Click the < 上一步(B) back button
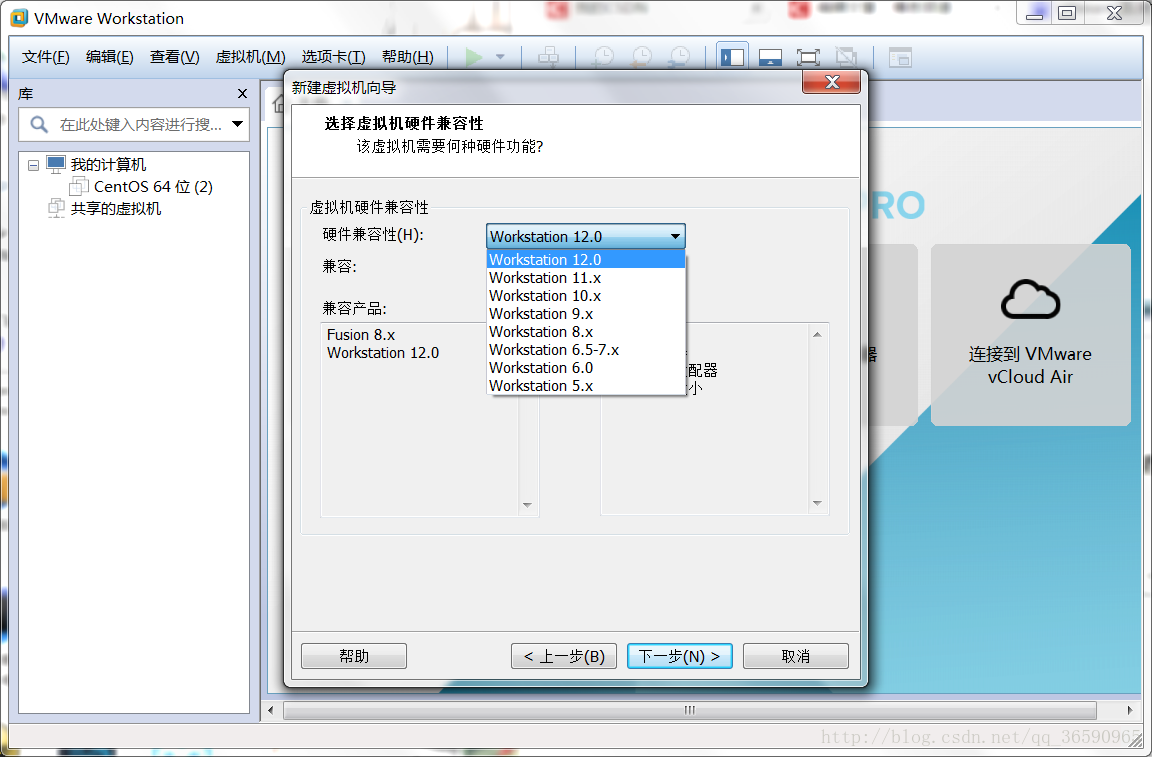Image resolution: width=1152 pixels, height=757 pixels. click(x=564, y=656)
